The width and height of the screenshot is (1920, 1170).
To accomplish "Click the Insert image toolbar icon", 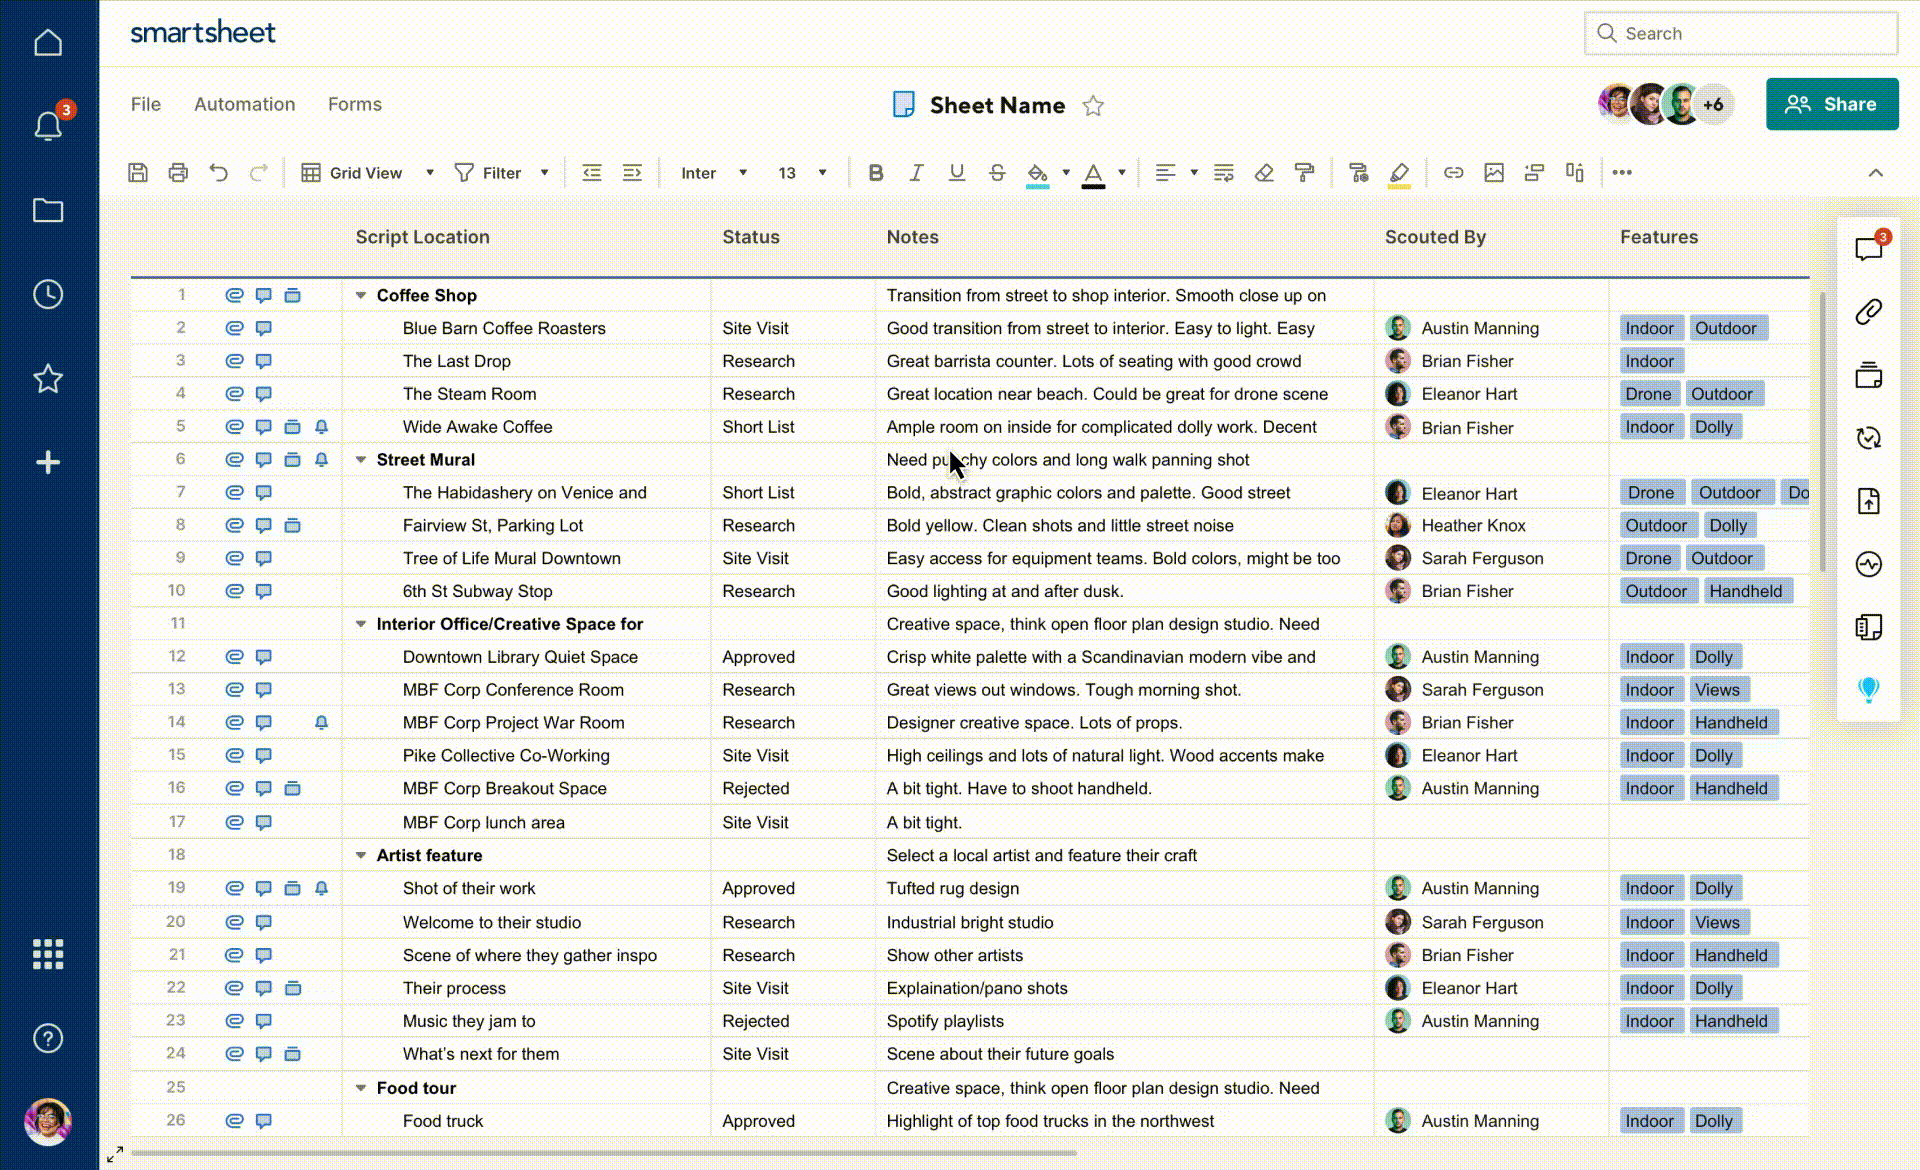I will tap(1494, 173).
